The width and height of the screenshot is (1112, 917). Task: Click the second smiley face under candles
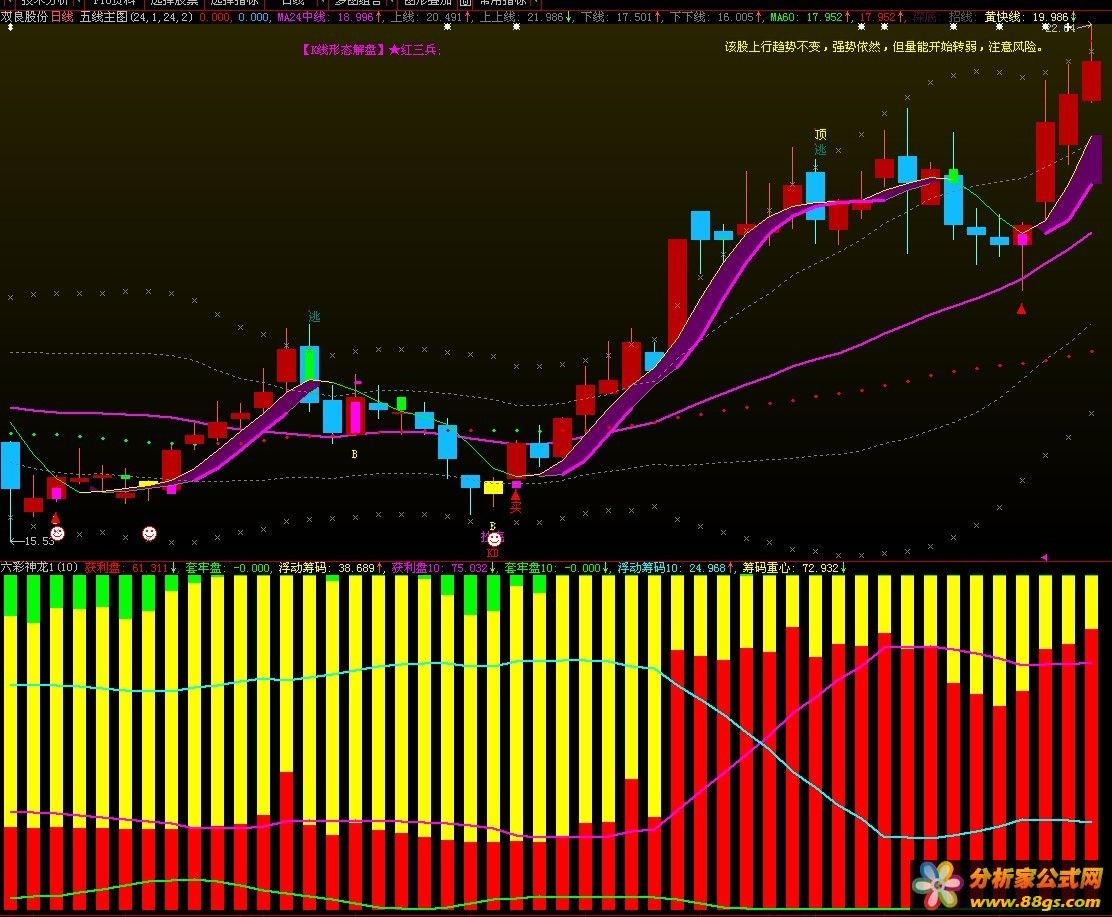click(x=149, y=533)
